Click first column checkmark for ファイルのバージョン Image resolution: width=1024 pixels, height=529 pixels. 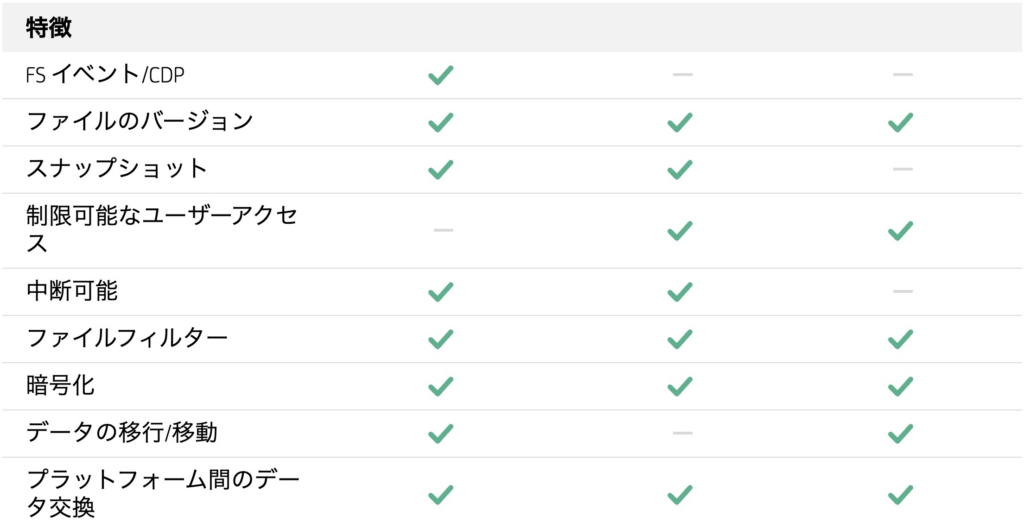tap(441, 122)
